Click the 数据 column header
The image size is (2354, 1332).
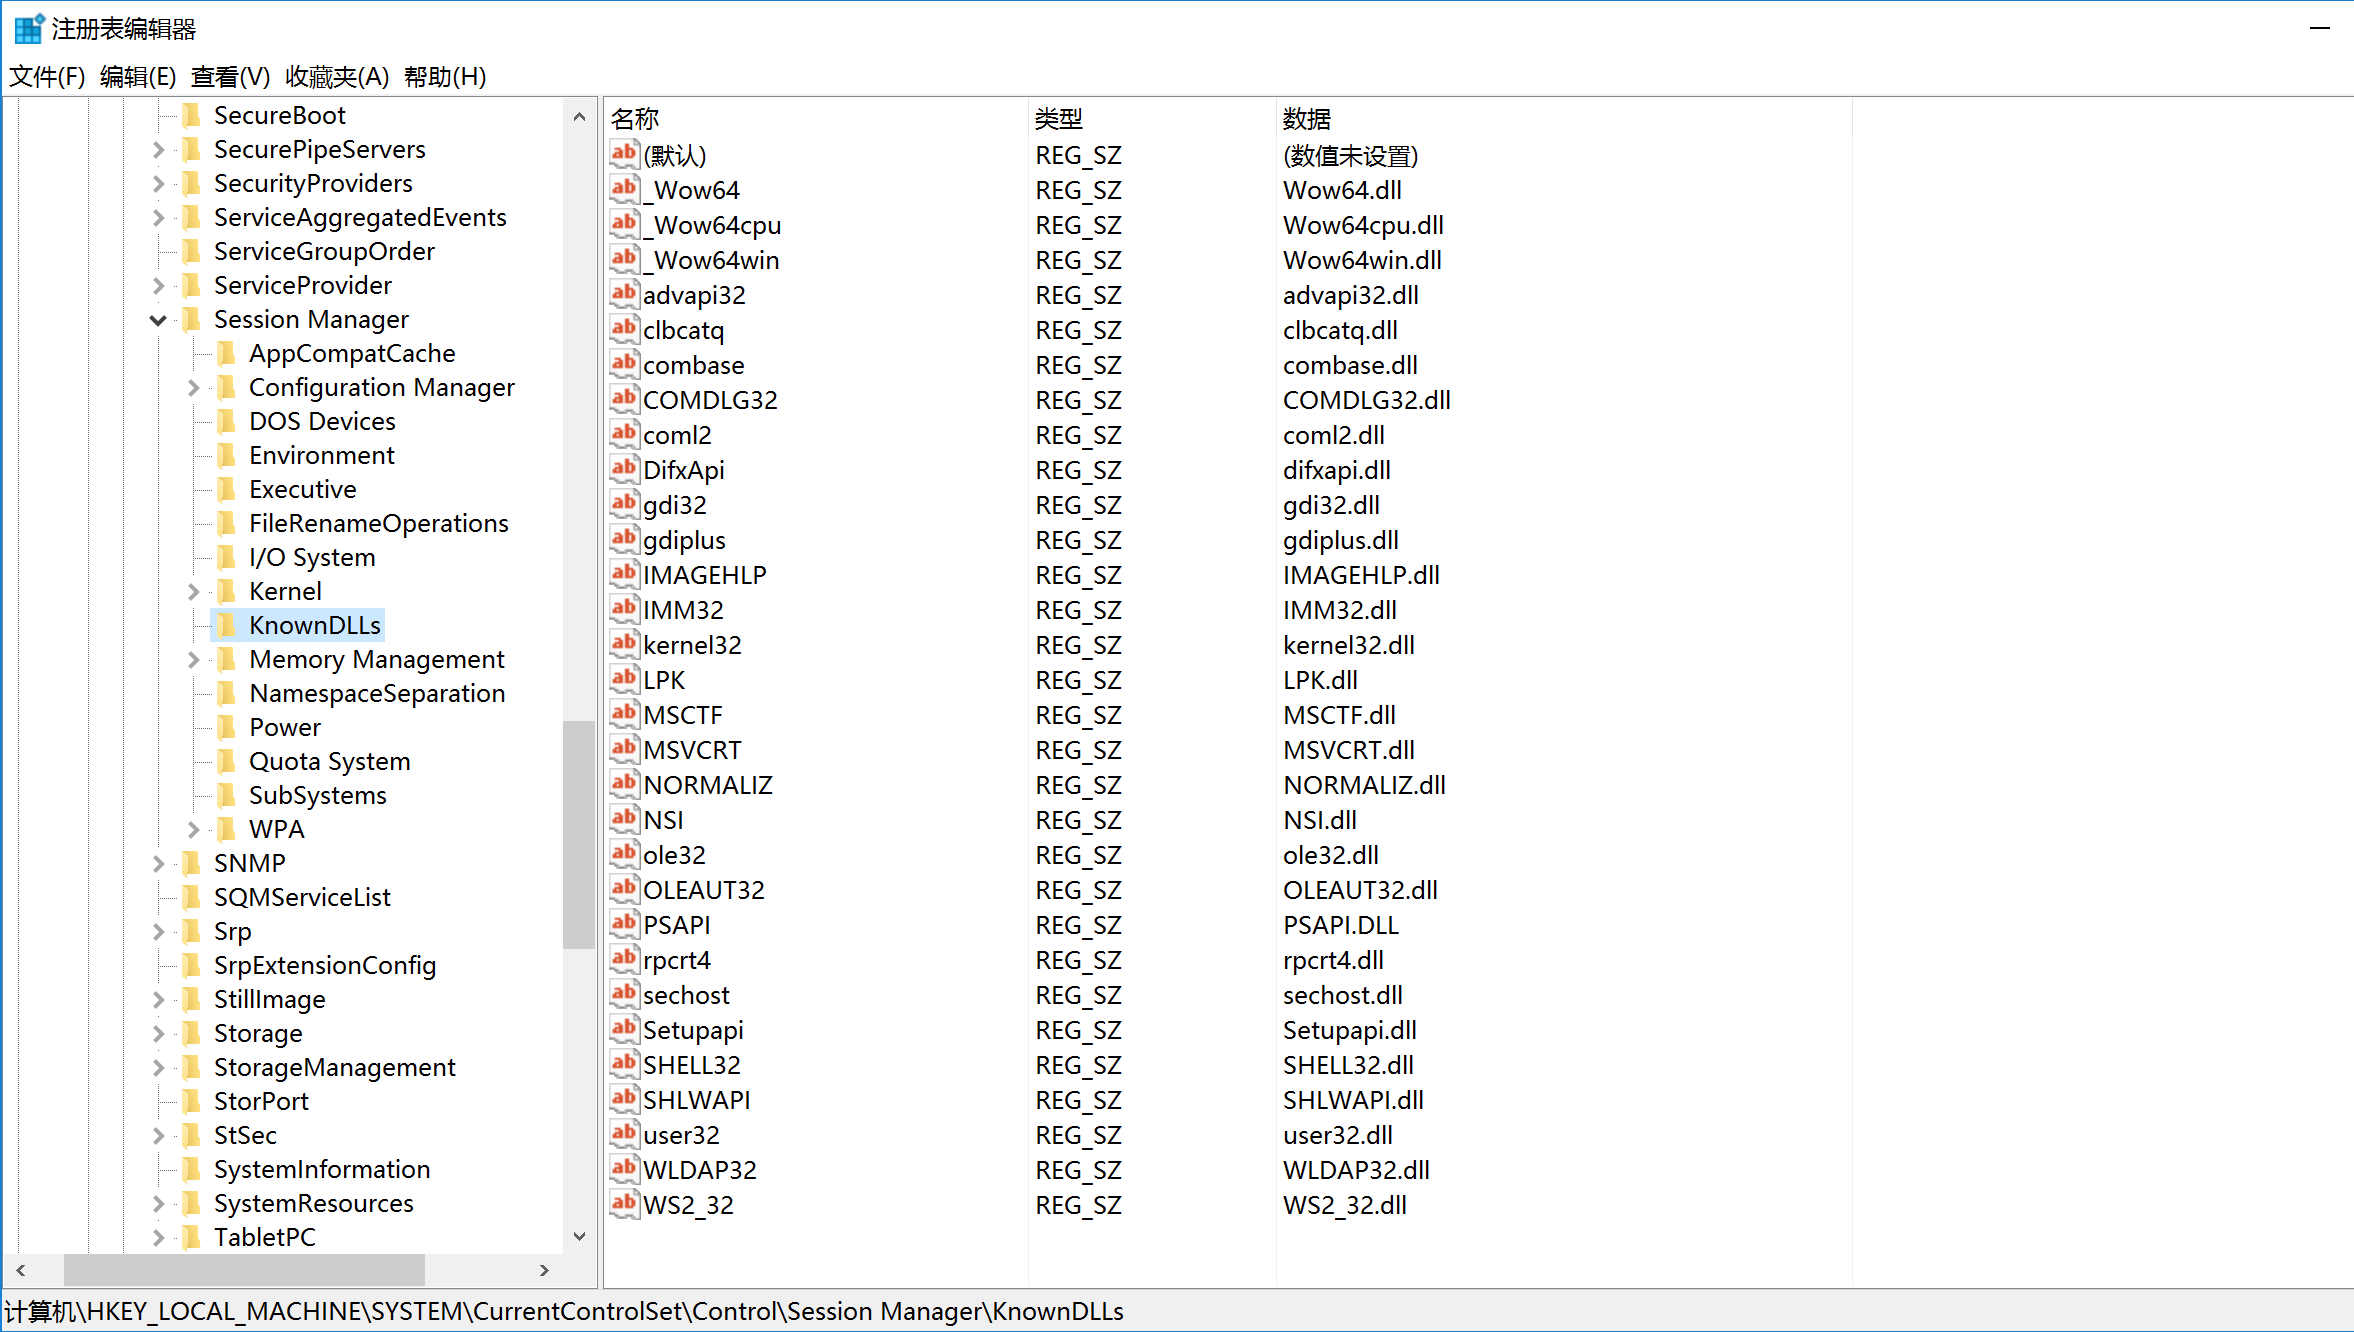(x=1306, y=119)
